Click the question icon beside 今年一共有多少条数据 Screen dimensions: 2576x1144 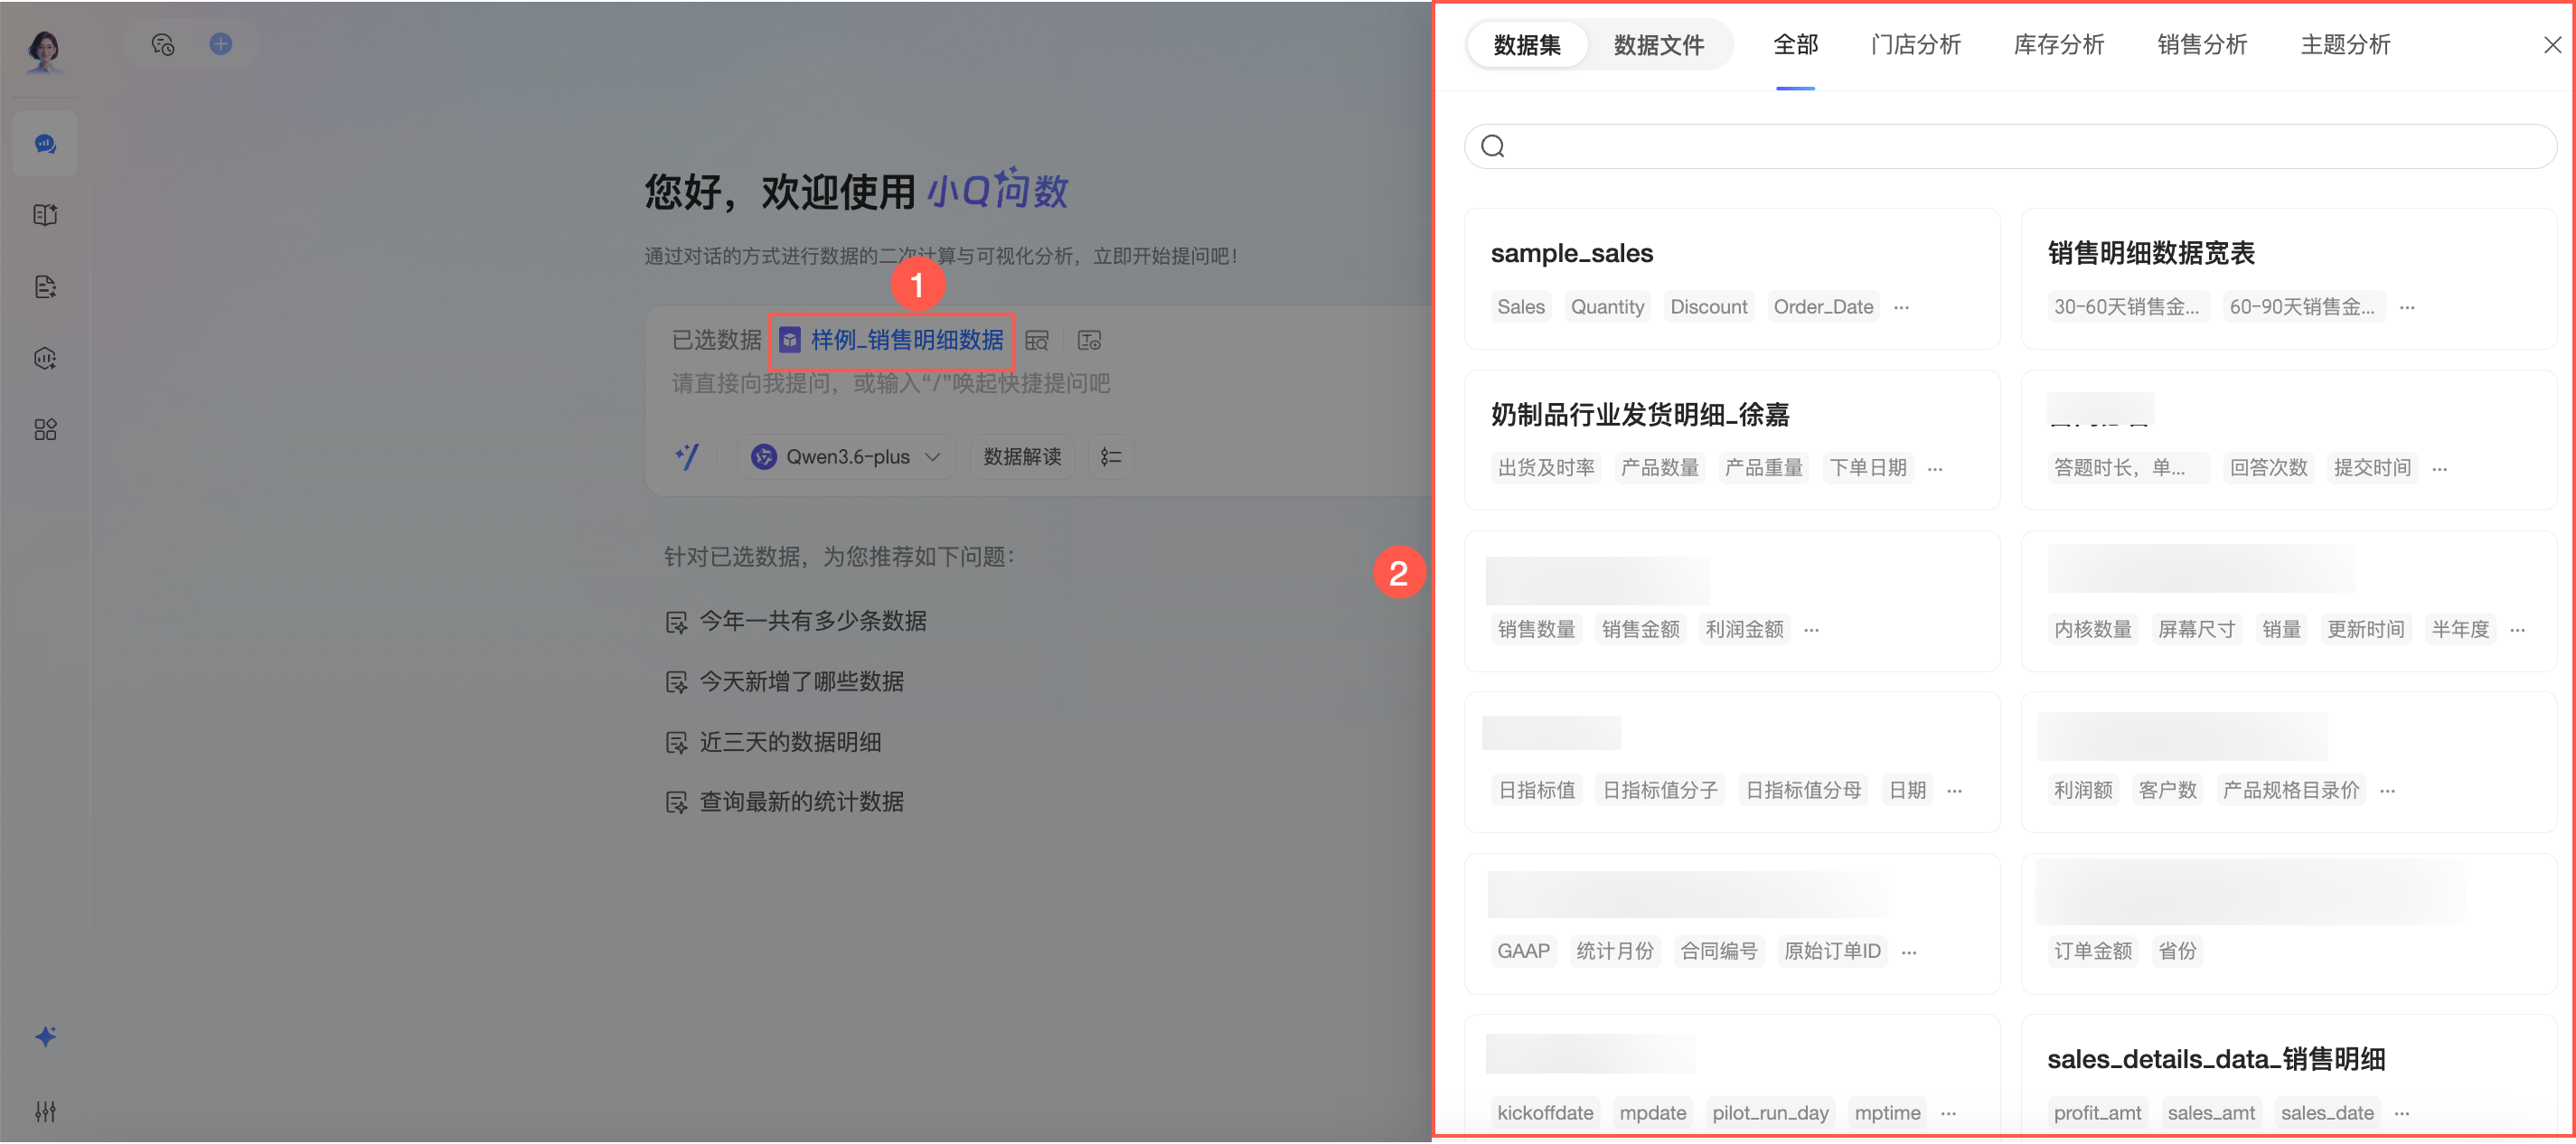point(677,623)
